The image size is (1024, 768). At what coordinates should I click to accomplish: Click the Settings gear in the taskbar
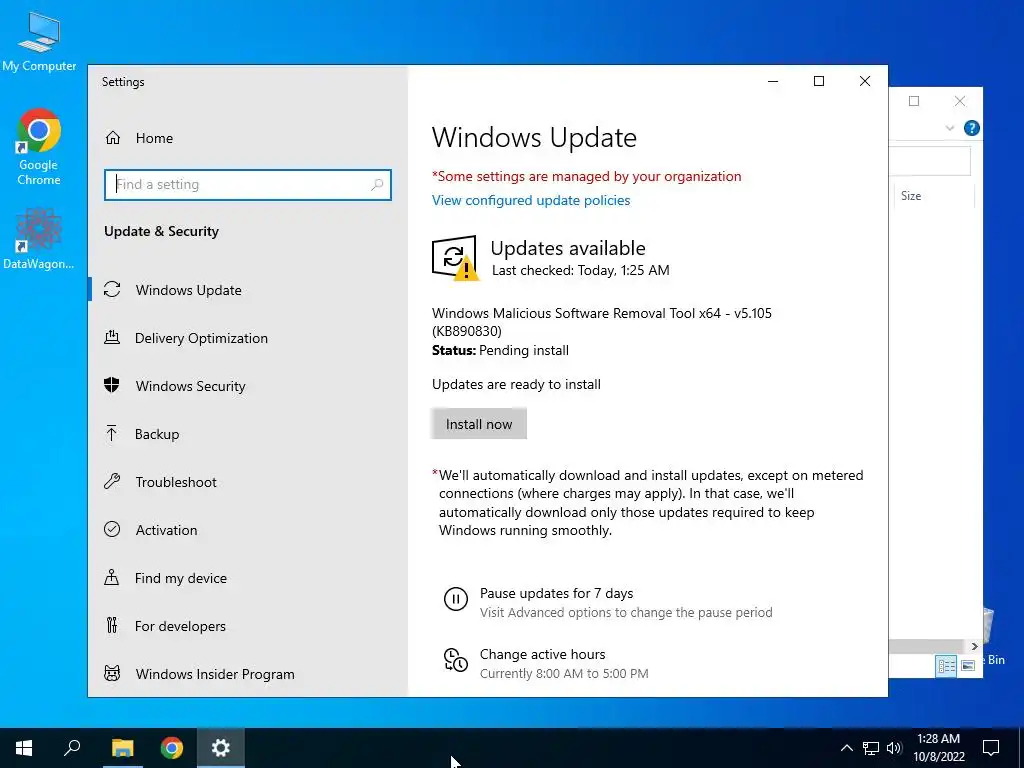(221, 748)
